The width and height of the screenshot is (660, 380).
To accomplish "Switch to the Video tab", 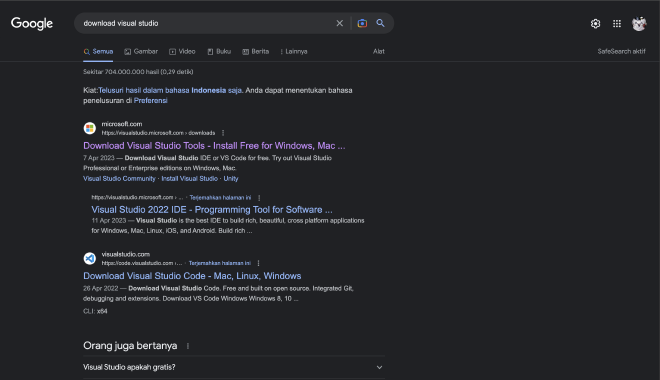I will coord(182,51).
